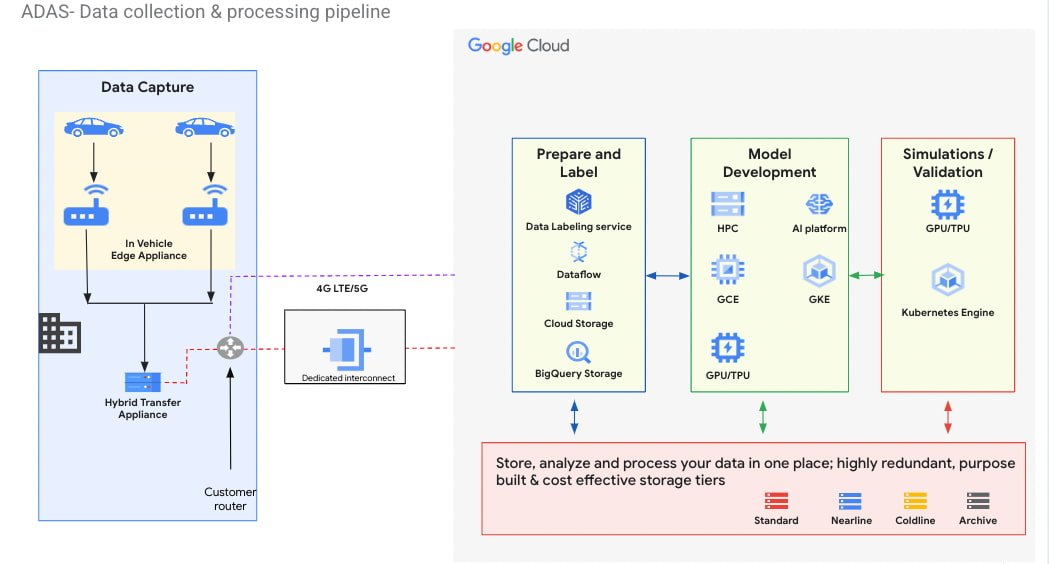Click the 'Archive' tier label

(978, 521)
